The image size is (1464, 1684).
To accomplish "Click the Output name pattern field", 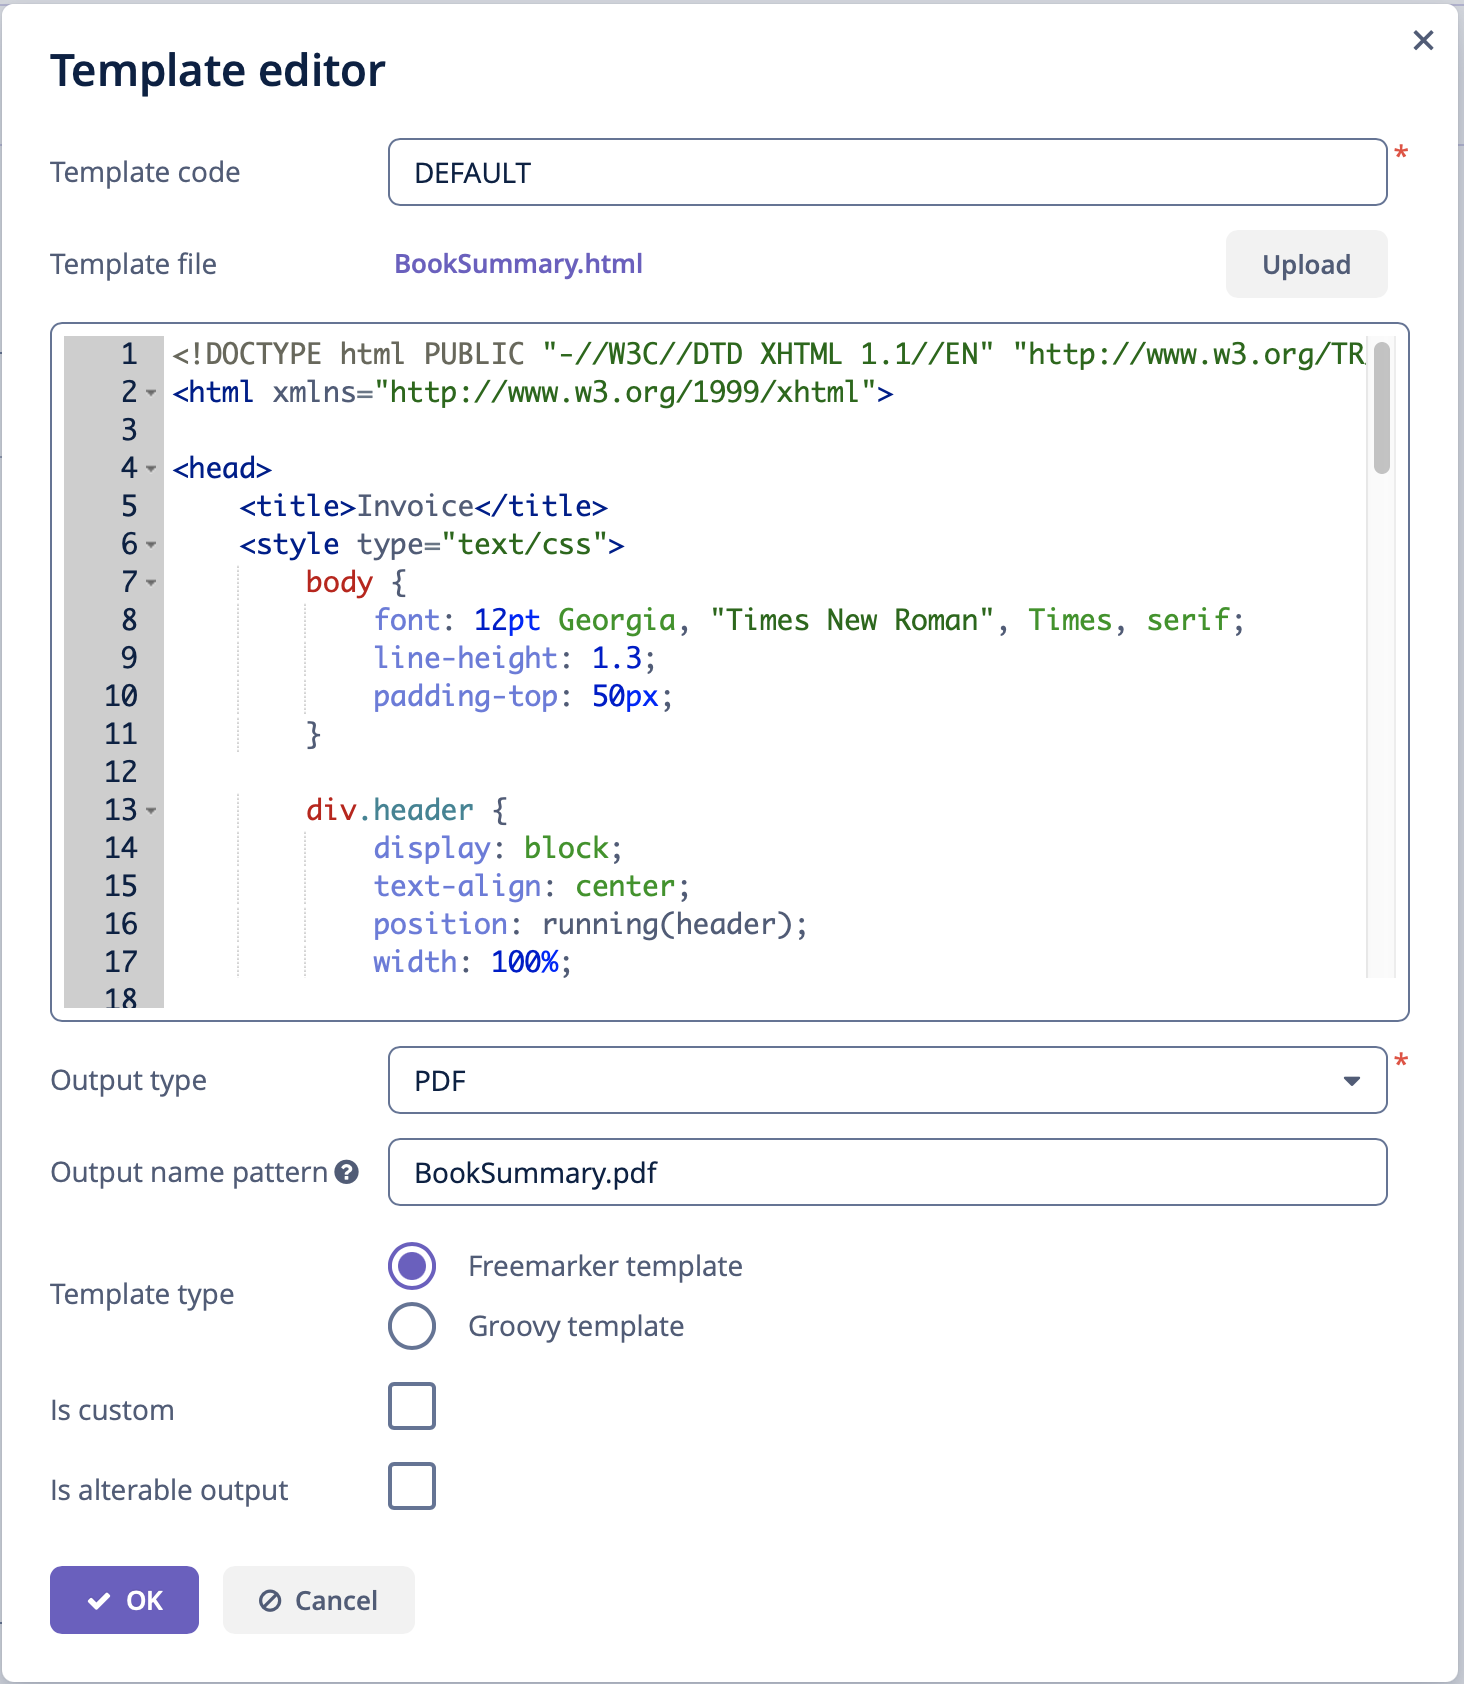I will 887,1172.
